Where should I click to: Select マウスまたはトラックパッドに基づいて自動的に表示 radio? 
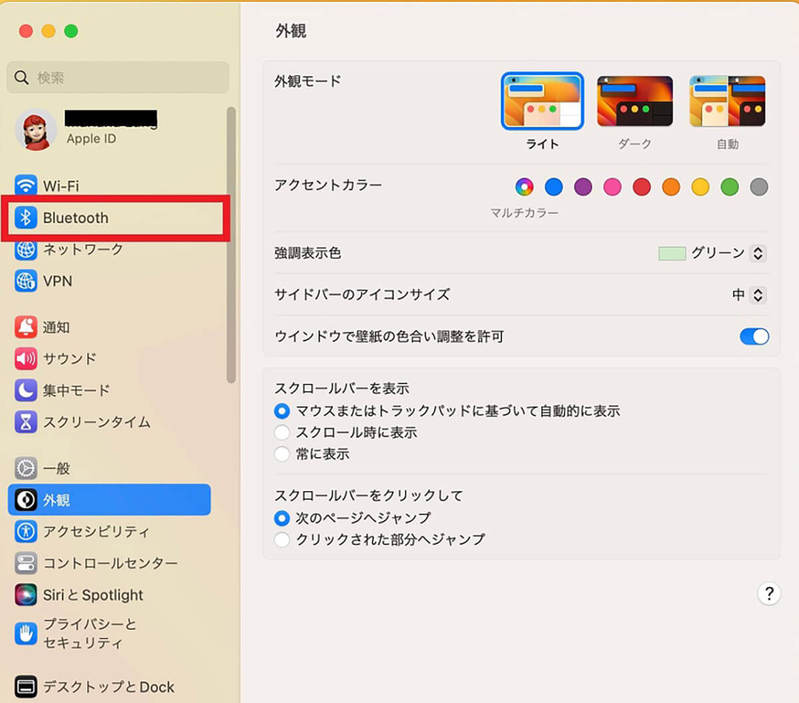(282, 411)
